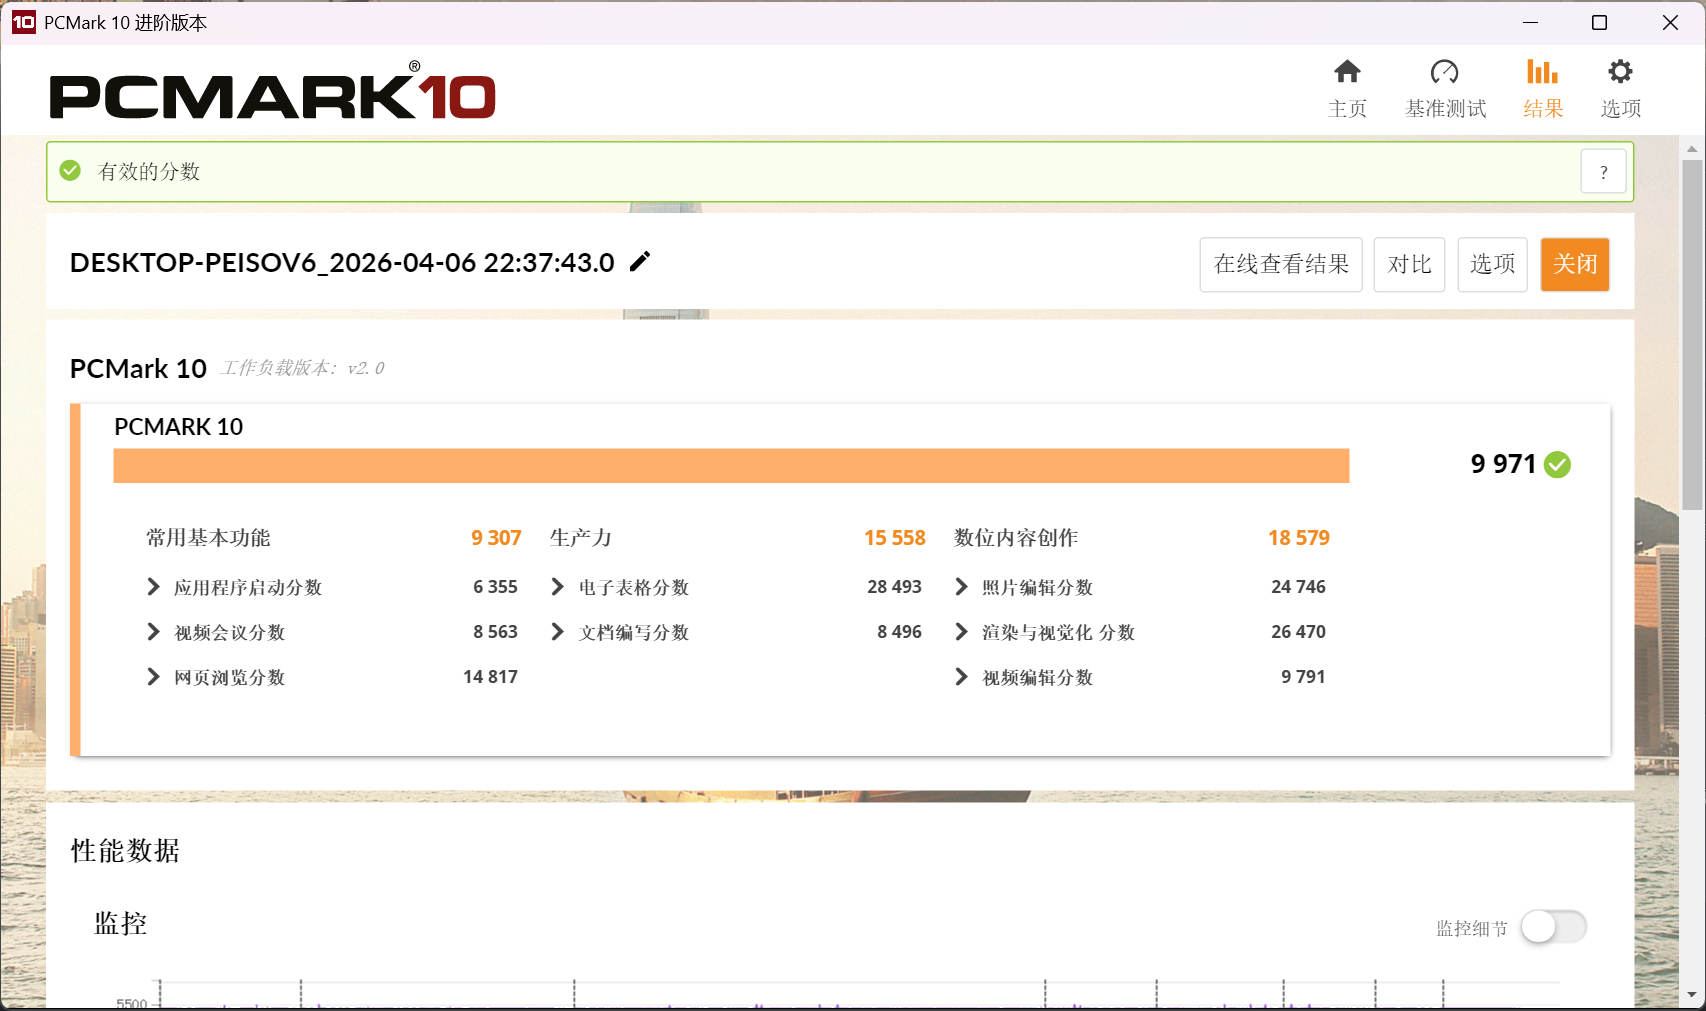The width and height of the screenshot is (1706, 1011).
Task: Click the orange PCMark 10 score bar
Action: [731, 466]
